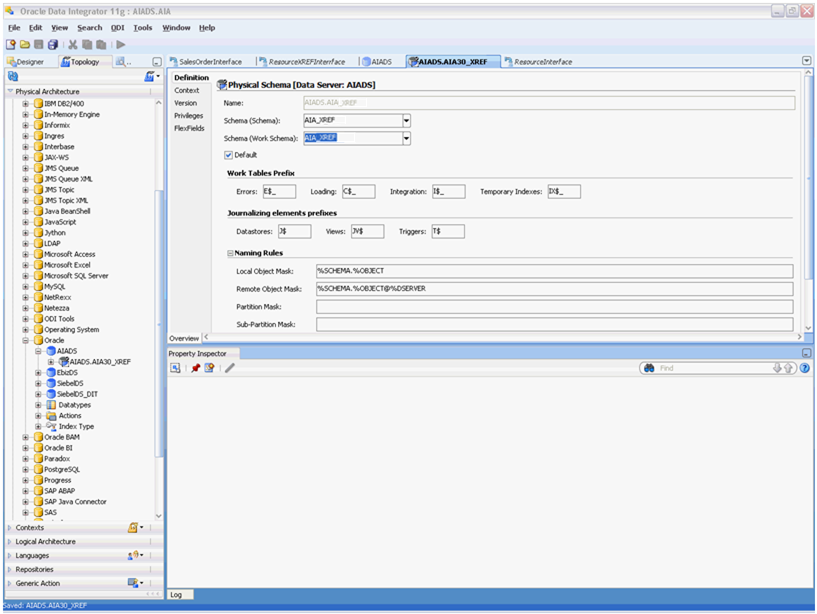Minimize the left navigator panel
The image size is (817, 614).
[157, 62]
